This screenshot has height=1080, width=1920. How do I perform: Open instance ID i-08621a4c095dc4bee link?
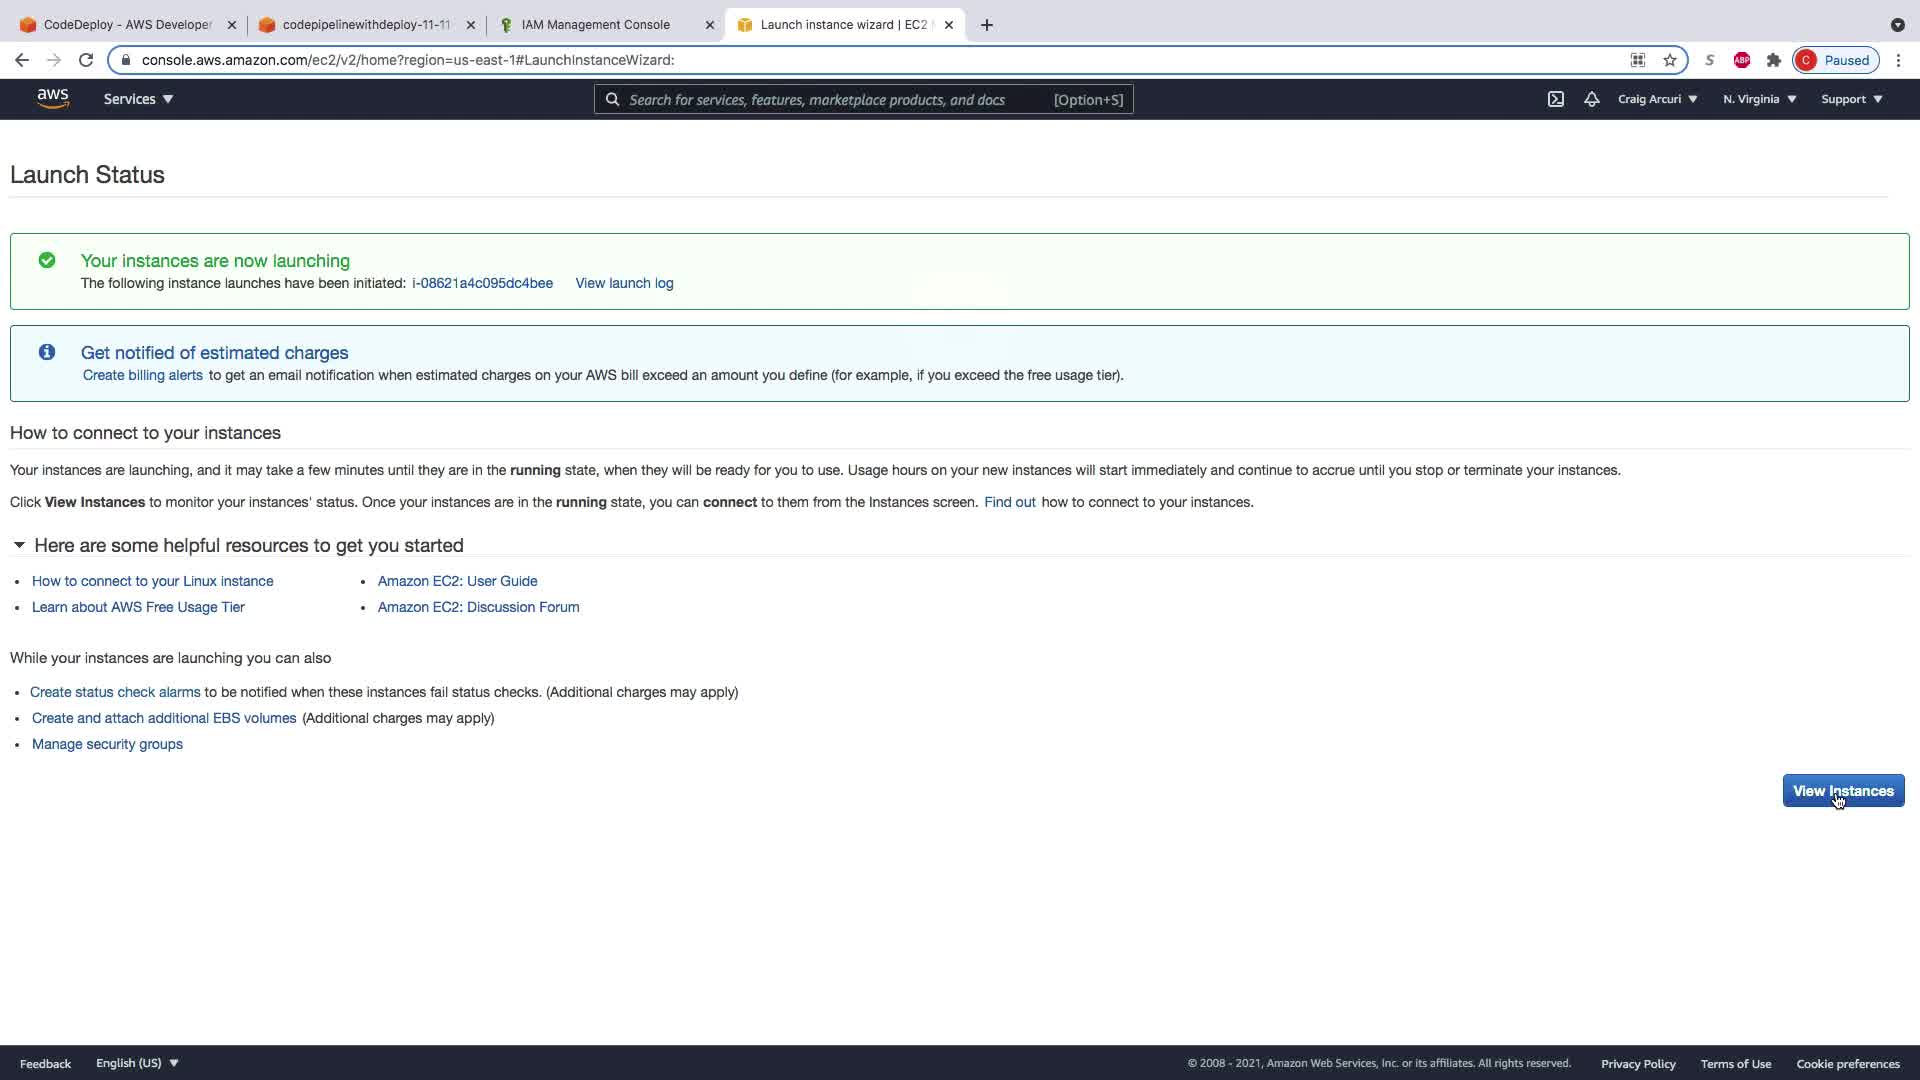[x=482, y=283]
